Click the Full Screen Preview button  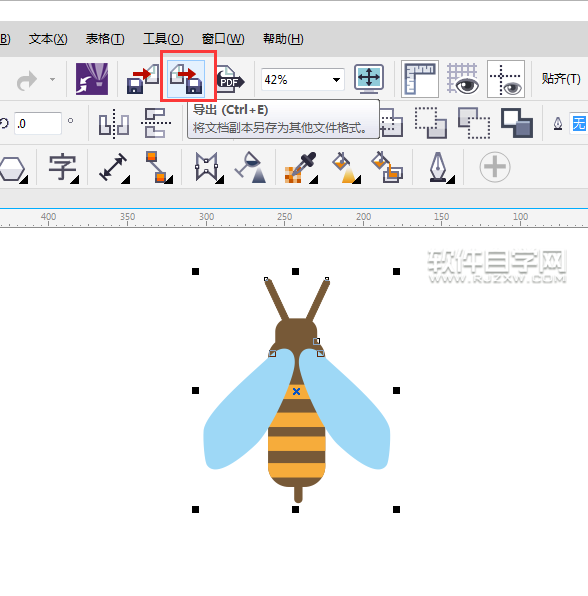click(x=369, y=79)
